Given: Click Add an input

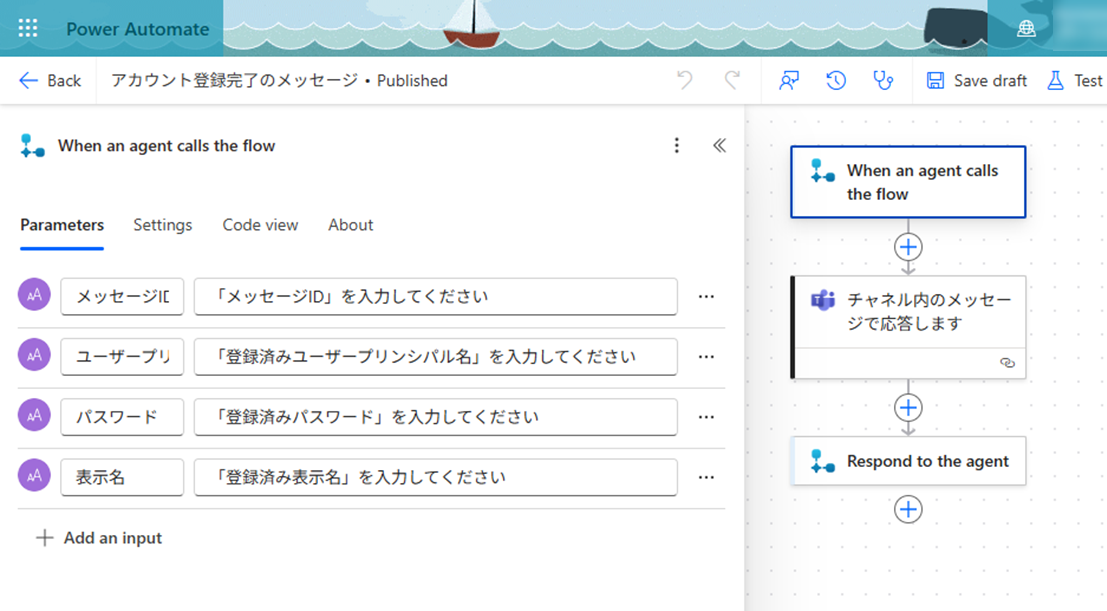Looking at the screenshot, I should pos(99,538).
